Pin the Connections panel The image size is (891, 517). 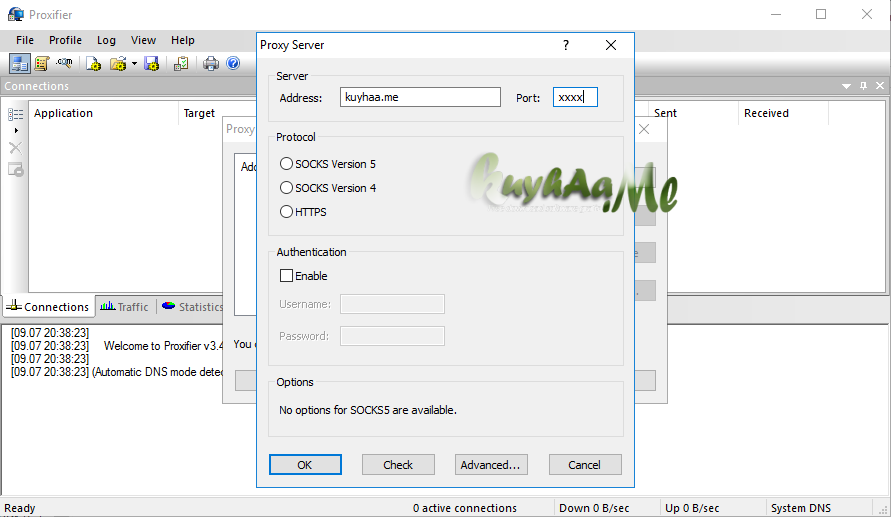pos(864,86)
